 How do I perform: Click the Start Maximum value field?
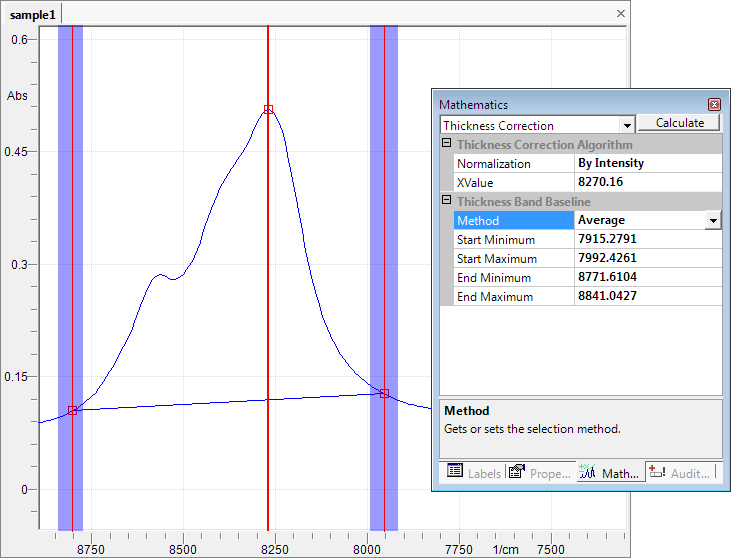click(x=646, y=259)
